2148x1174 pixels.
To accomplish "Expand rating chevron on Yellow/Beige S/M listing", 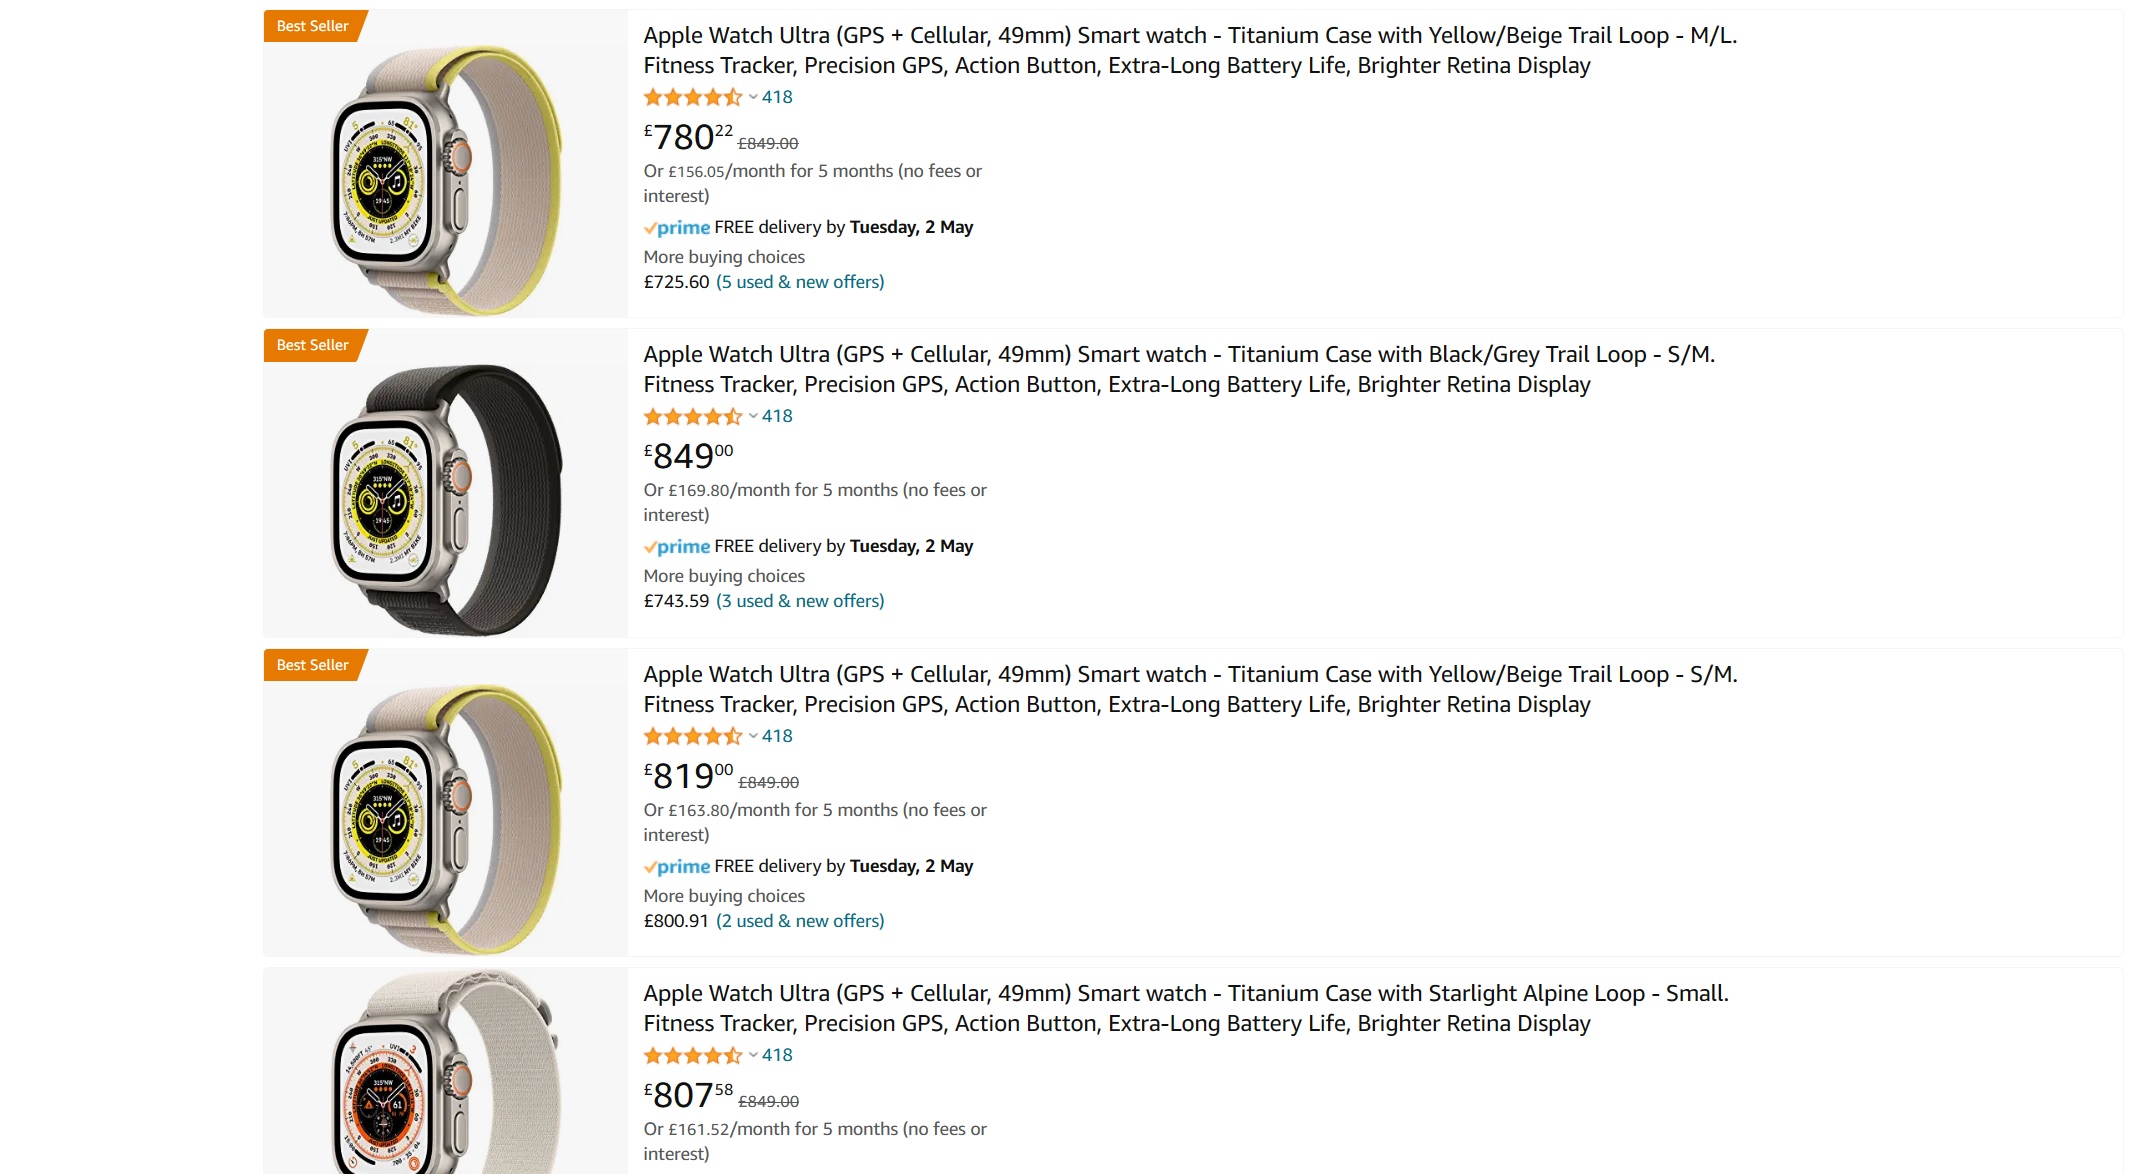I will pyautogui.click(x=753, y=736).
